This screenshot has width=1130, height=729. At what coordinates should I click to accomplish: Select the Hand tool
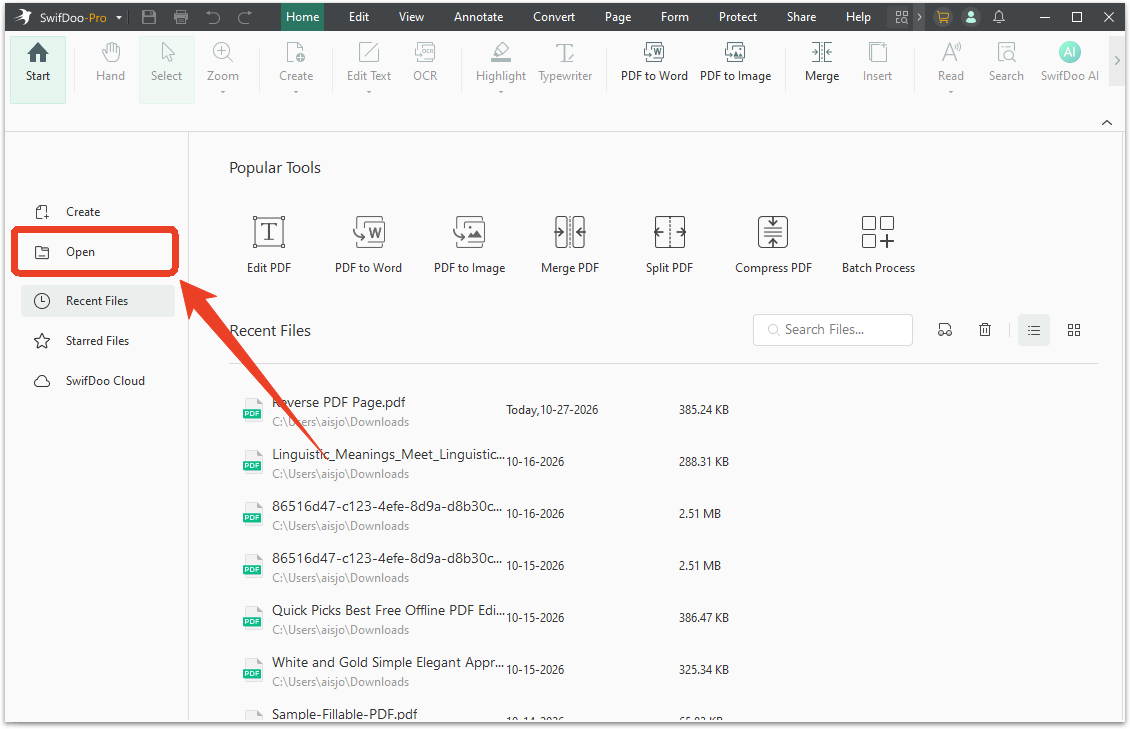tap(110, 62)
